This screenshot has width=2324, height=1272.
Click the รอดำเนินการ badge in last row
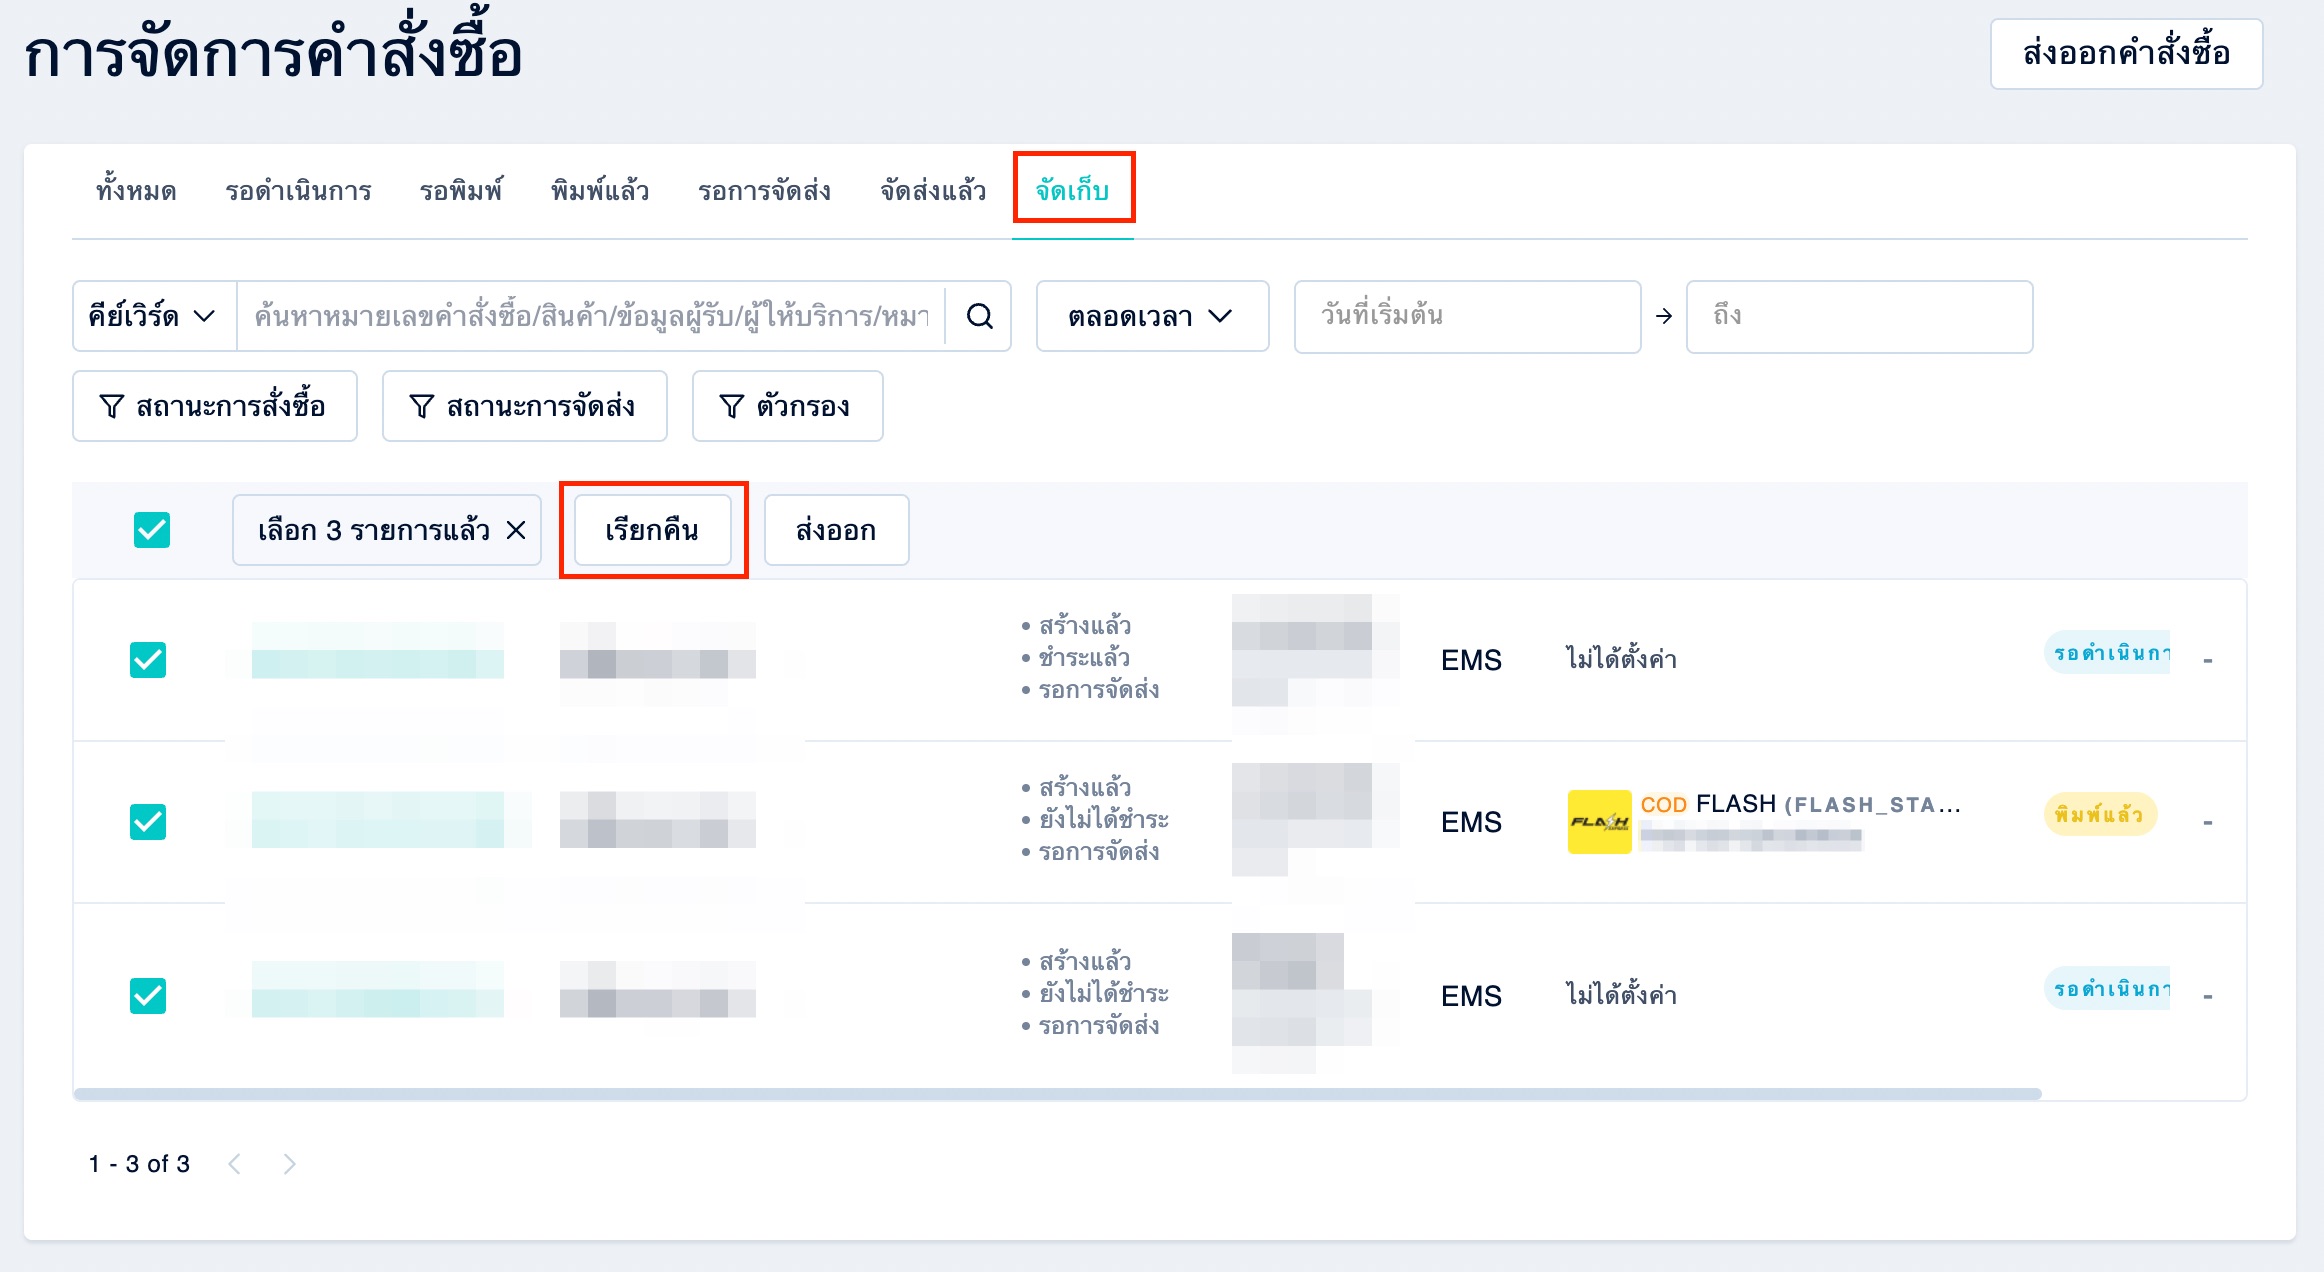click(2108, 988)
